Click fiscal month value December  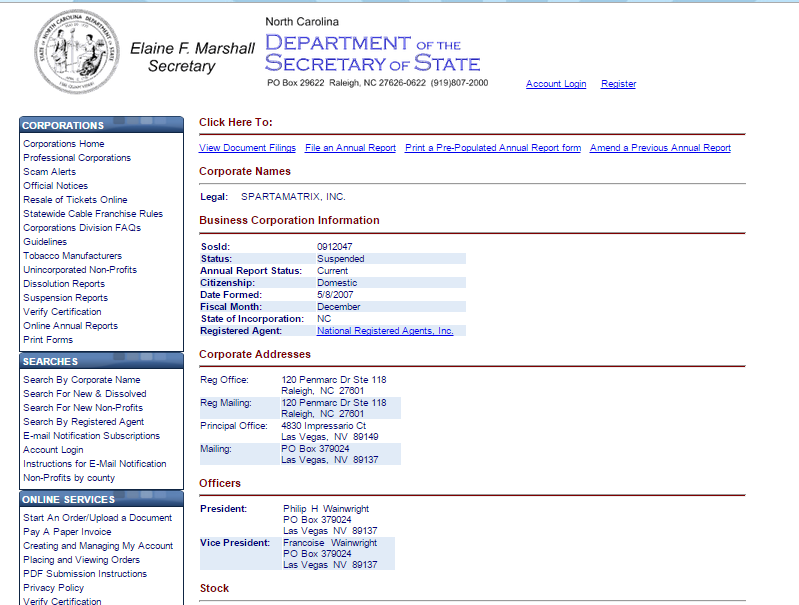pyautogui.click(x=339, y=307)
